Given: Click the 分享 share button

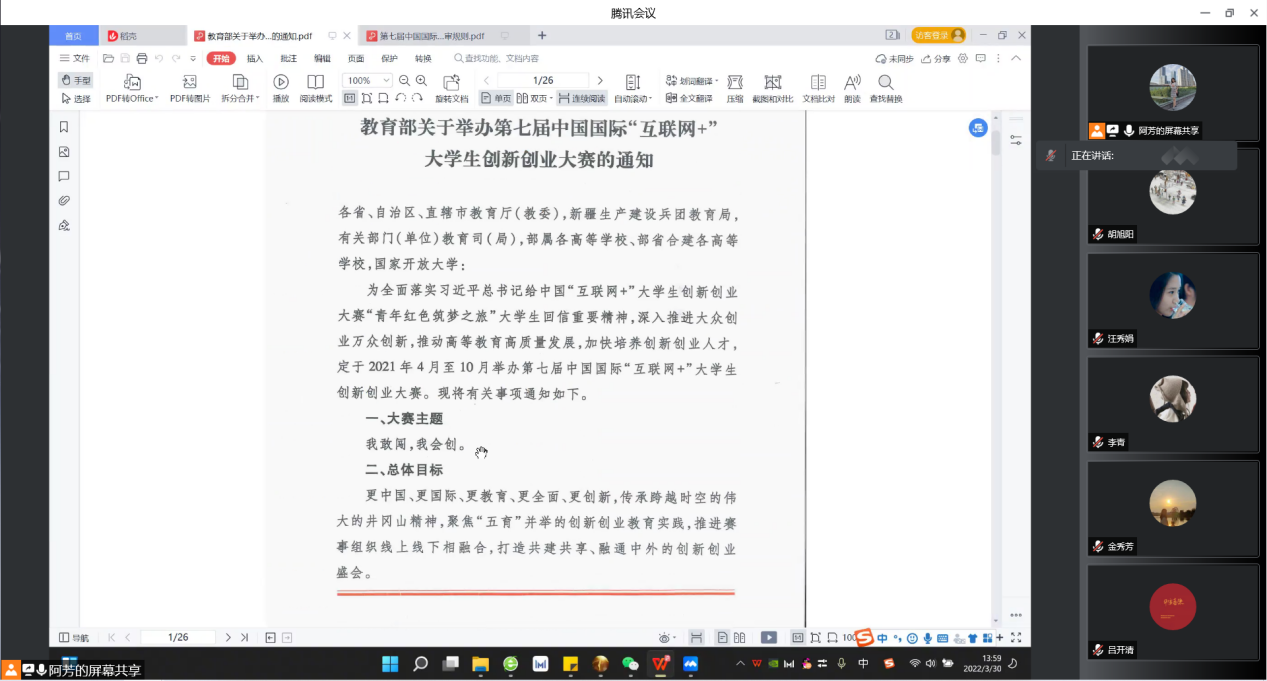Looking at the screenshot, I should [x=936, y=58].
